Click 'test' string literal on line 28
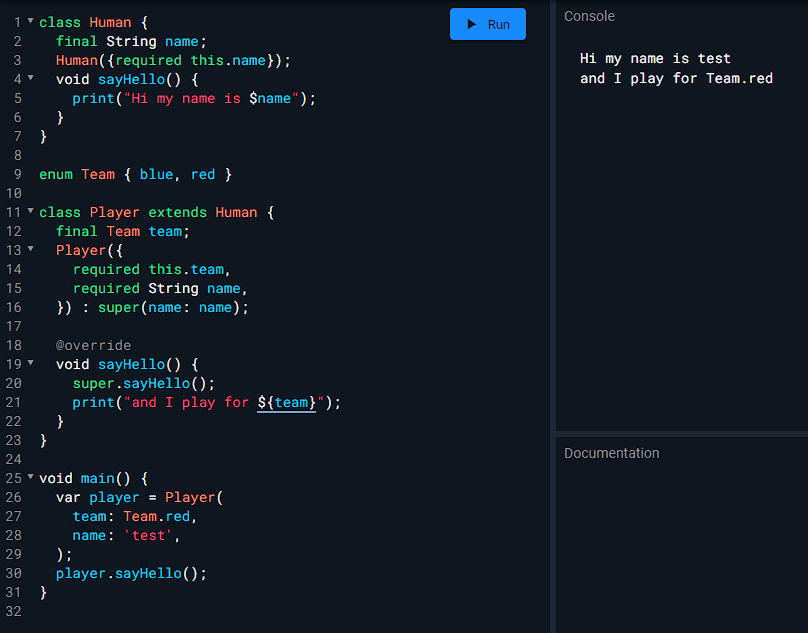 click(x=148, y=536)
